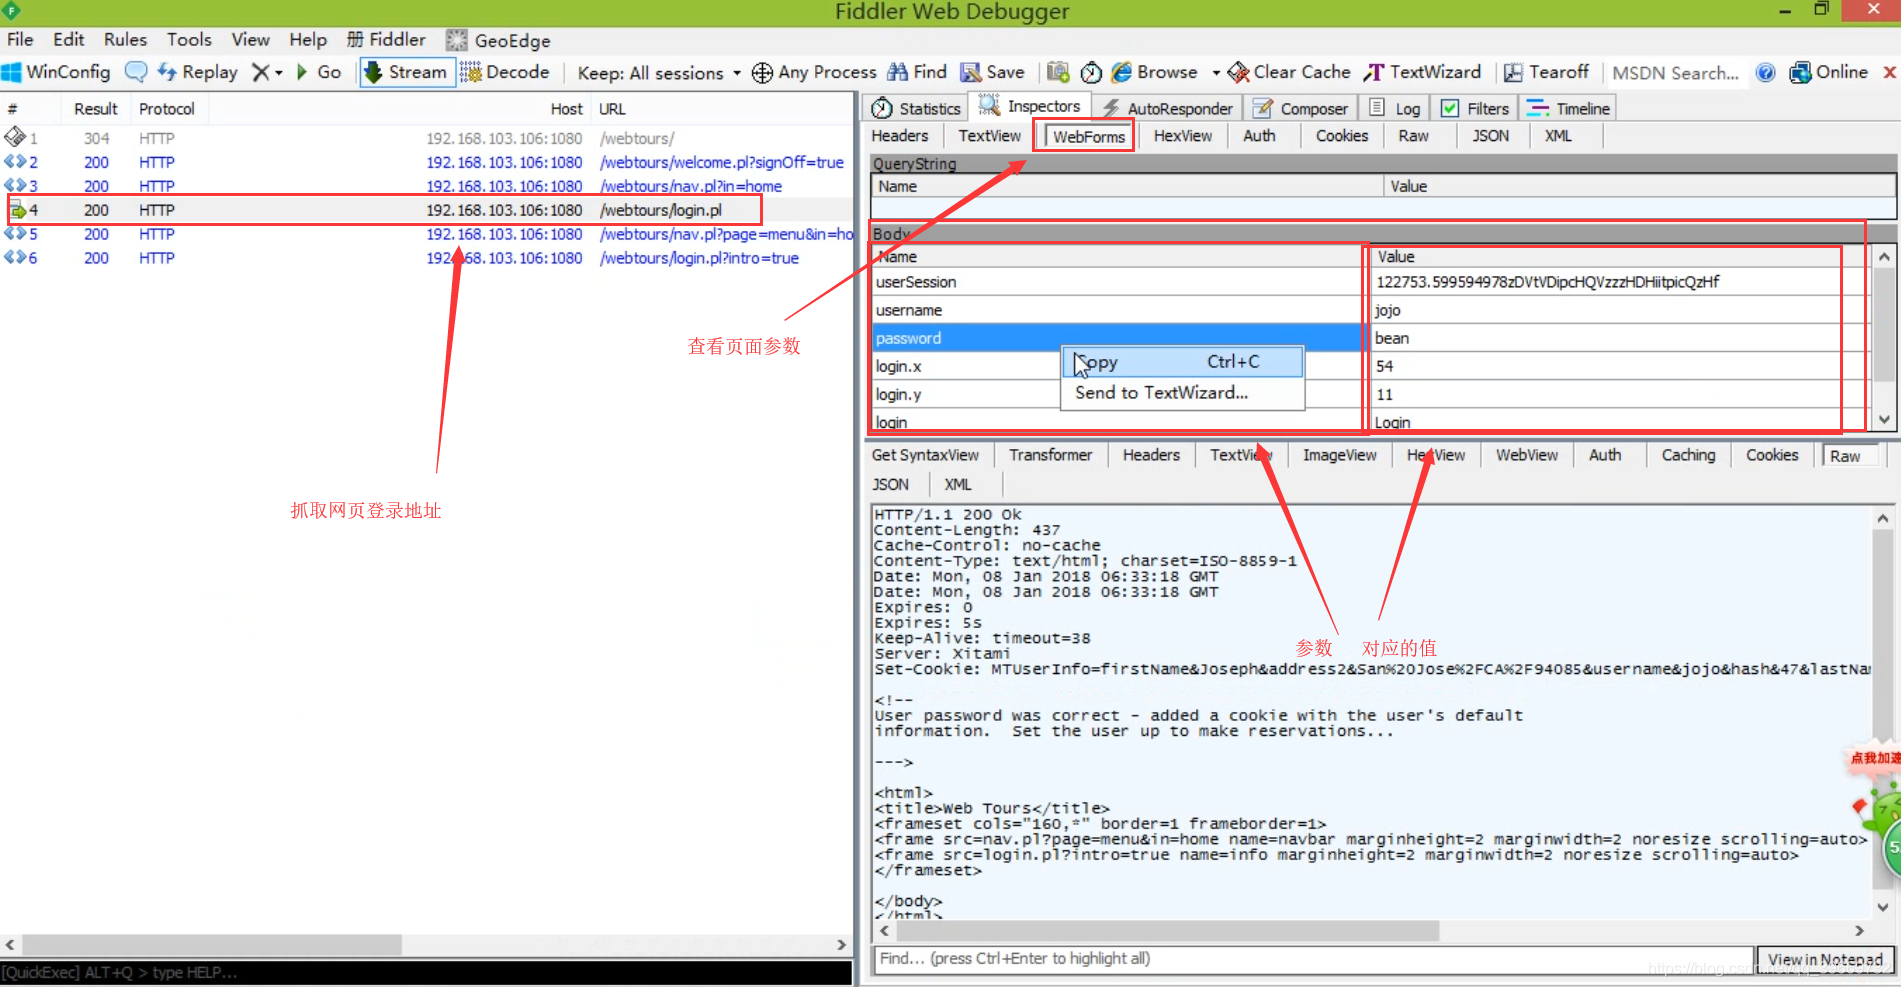Click the camera screenshot icon
This screenshot has width=1901, height=987.
(1058, 72)
